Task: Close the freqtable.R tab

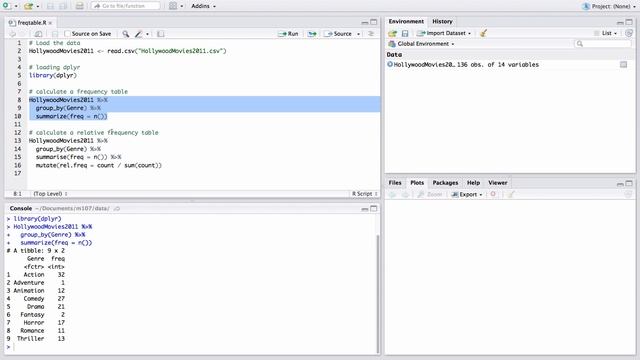Action: tap(50, 23)
